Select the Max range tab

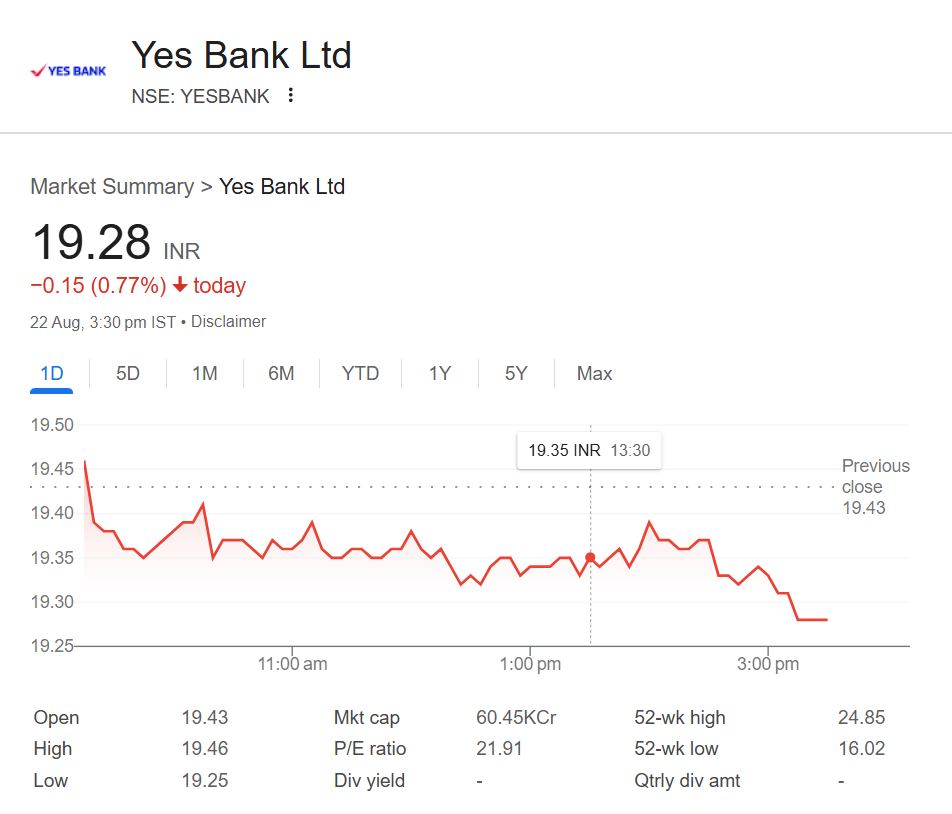(594, 373)
